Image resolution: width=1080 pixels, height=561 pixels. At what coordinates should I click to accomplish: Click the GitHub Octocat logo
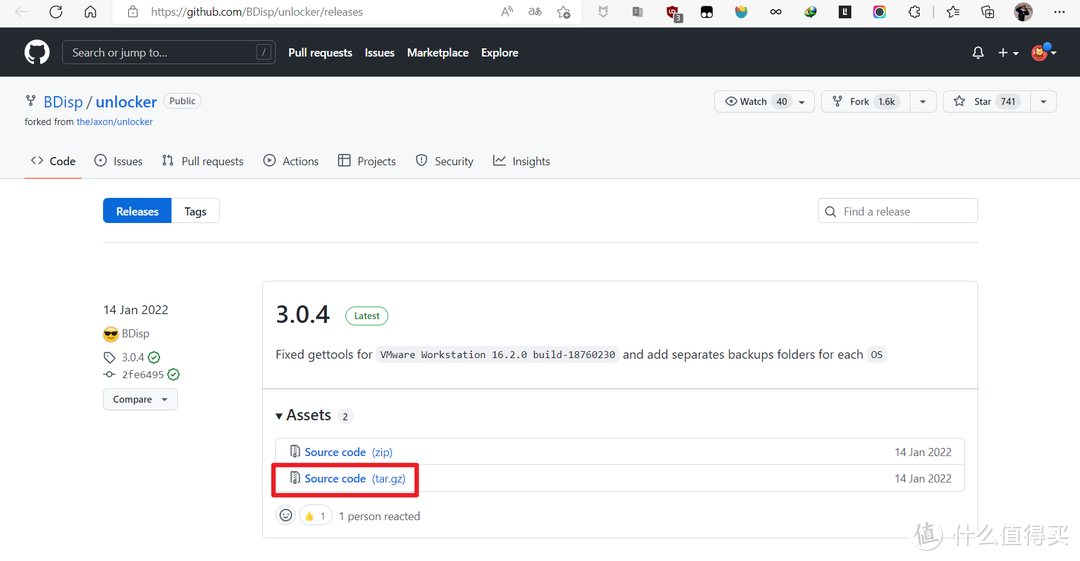[37, 52]
